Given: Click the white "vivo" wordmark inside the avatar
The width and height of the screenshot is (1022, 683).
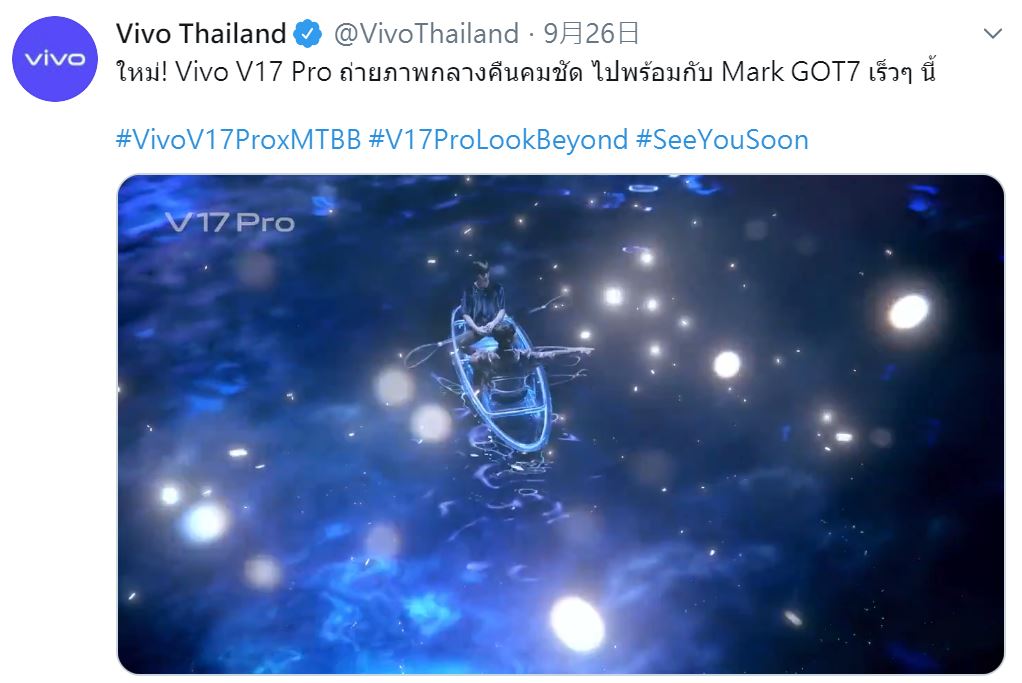Looking at the screenshot, I should click(55, 59).
